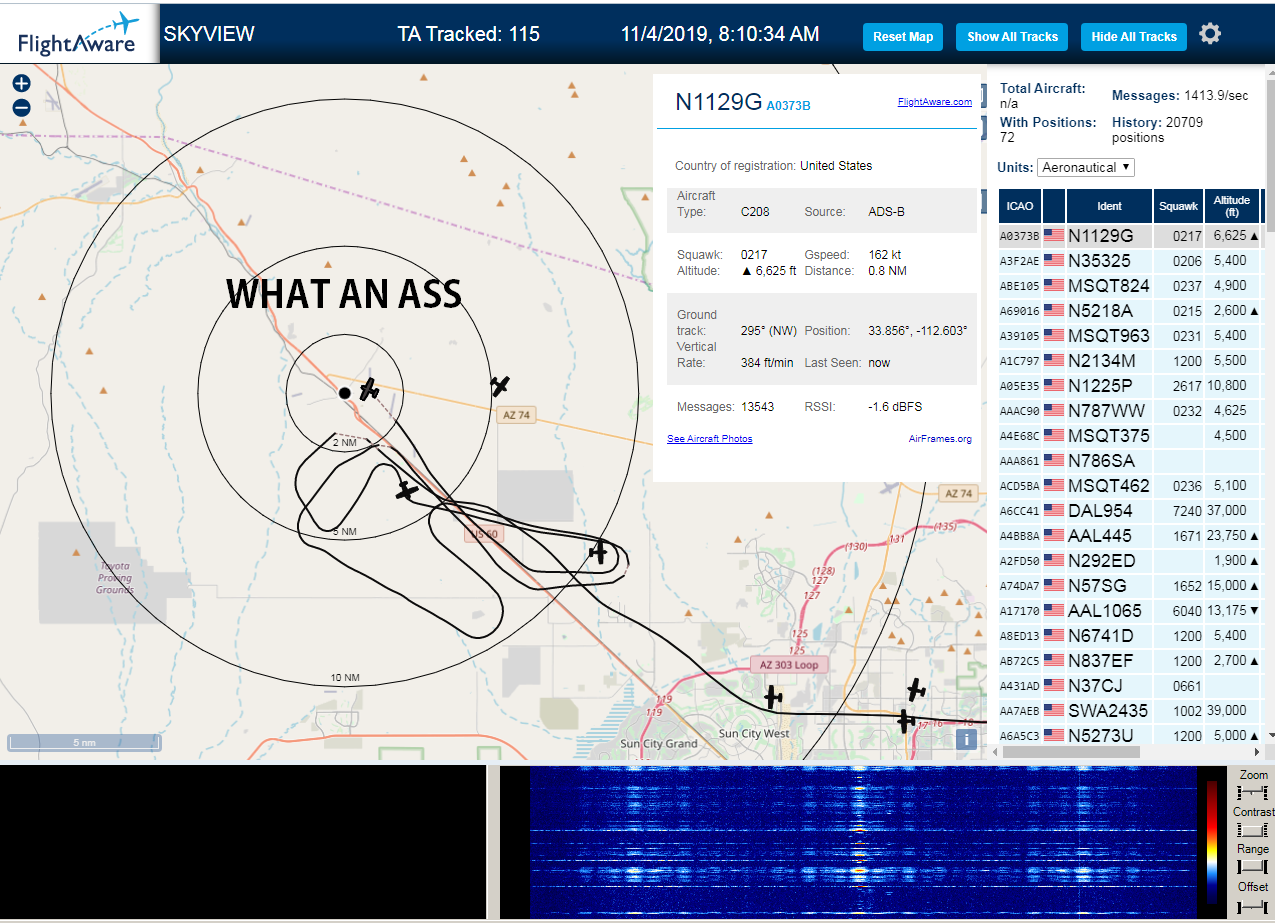Click the aircraft list scrollbar up arrow
The width and height of the screenshot is (1275, 923).
(1270, 71)
